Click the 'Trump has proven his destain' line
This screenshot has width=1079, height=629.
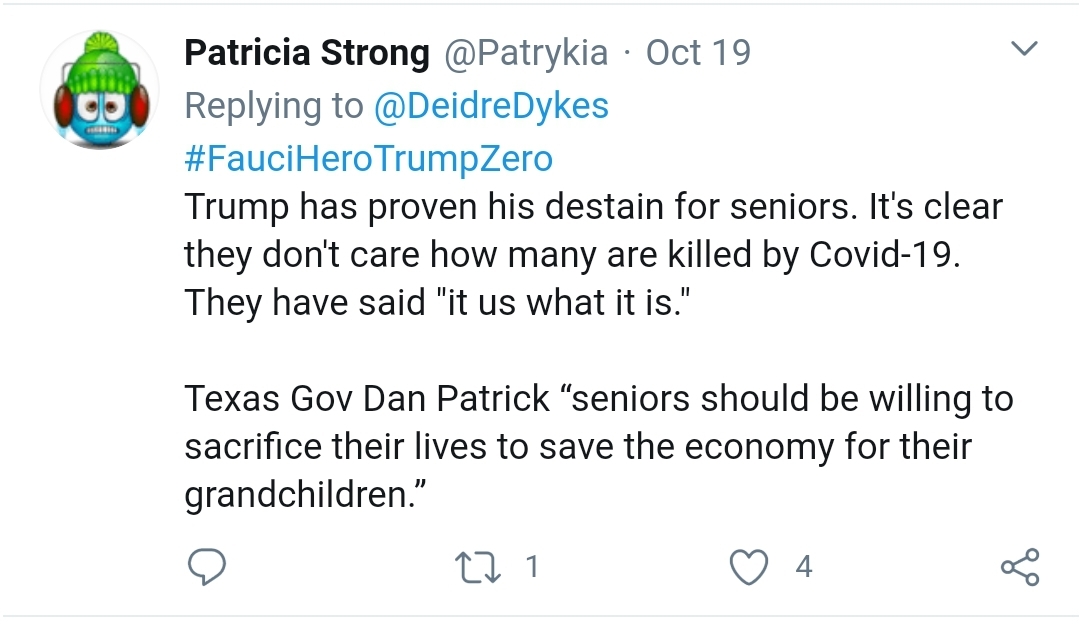click(x=593, y=206)
